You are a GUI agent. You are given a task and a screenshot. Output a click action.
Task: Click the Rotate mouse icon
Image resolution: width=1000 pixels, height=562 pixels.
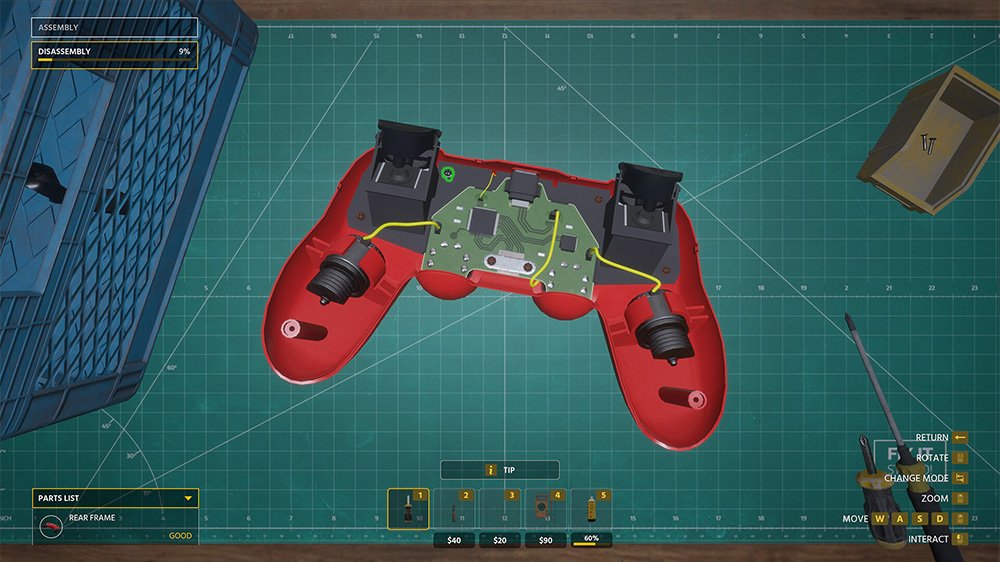[961, 458]
